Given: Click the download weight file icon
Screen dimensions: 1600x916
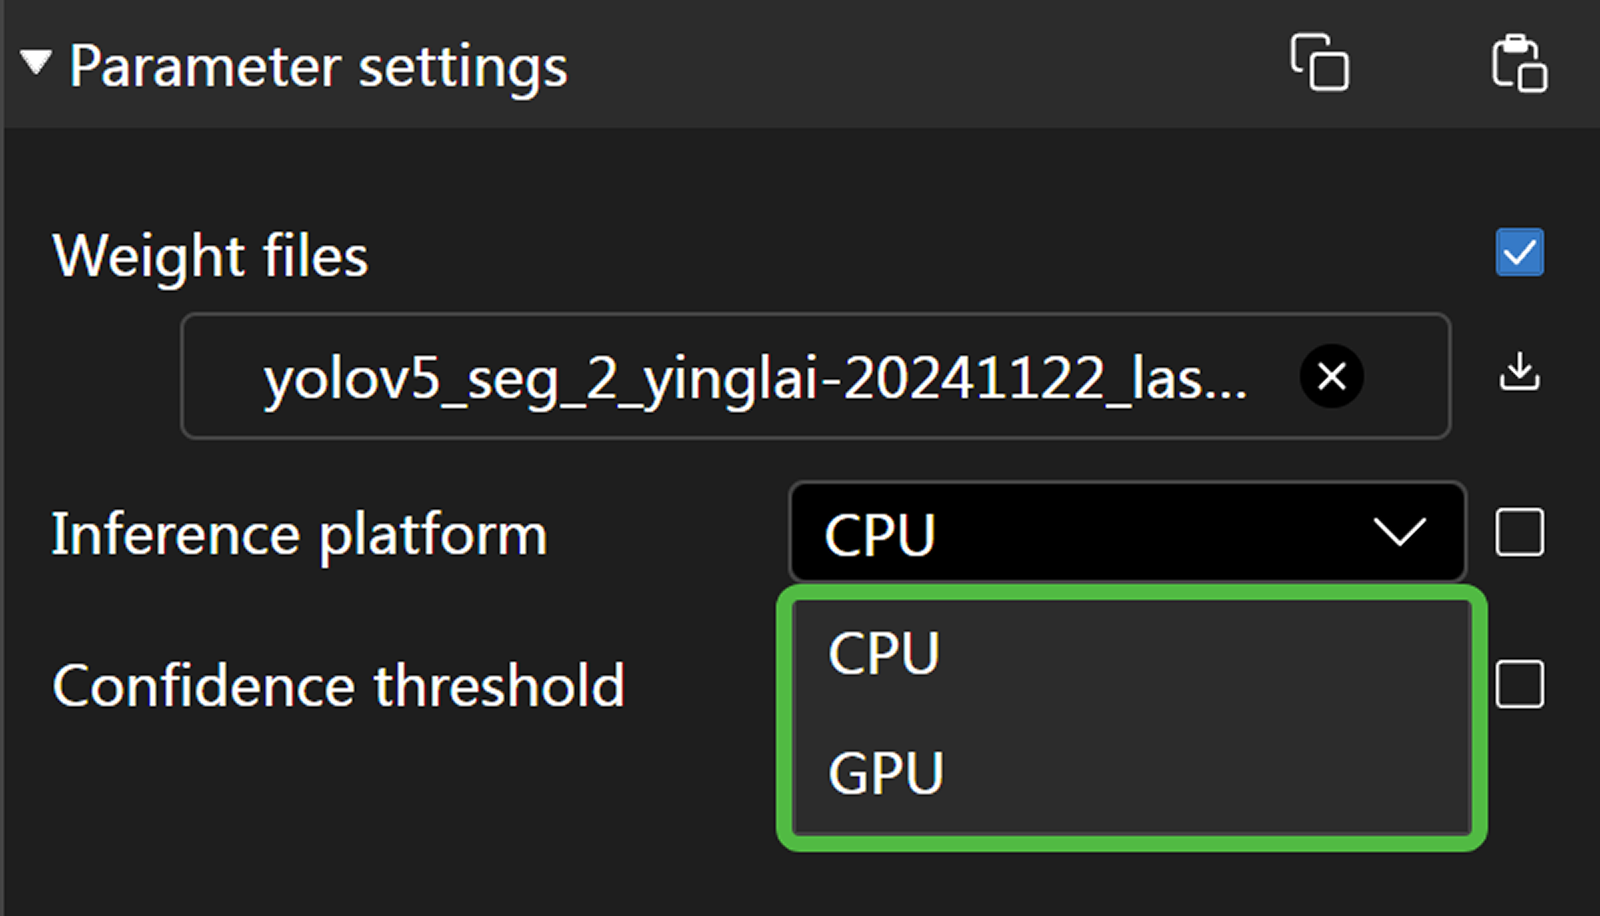Looking at the screenshot, I should pyautogui.click(x=1519, y=372).
